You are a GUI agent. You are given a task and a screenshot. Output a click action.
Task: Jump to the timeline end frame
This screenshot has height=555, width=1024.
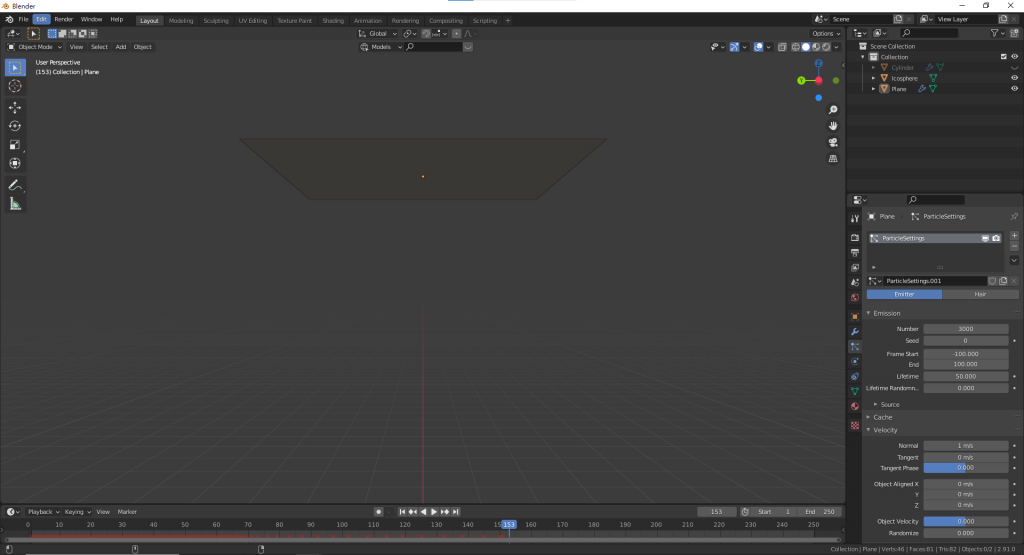(x=456, y=512)
